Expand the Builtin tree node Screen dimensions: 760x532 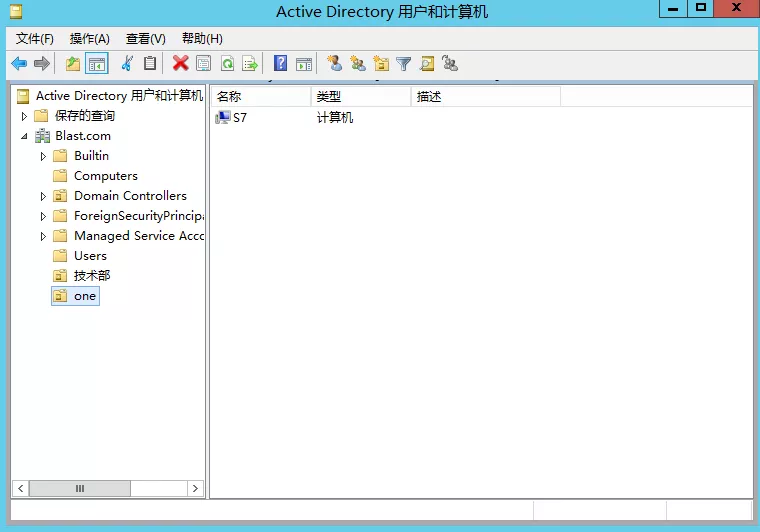[43, 156]
